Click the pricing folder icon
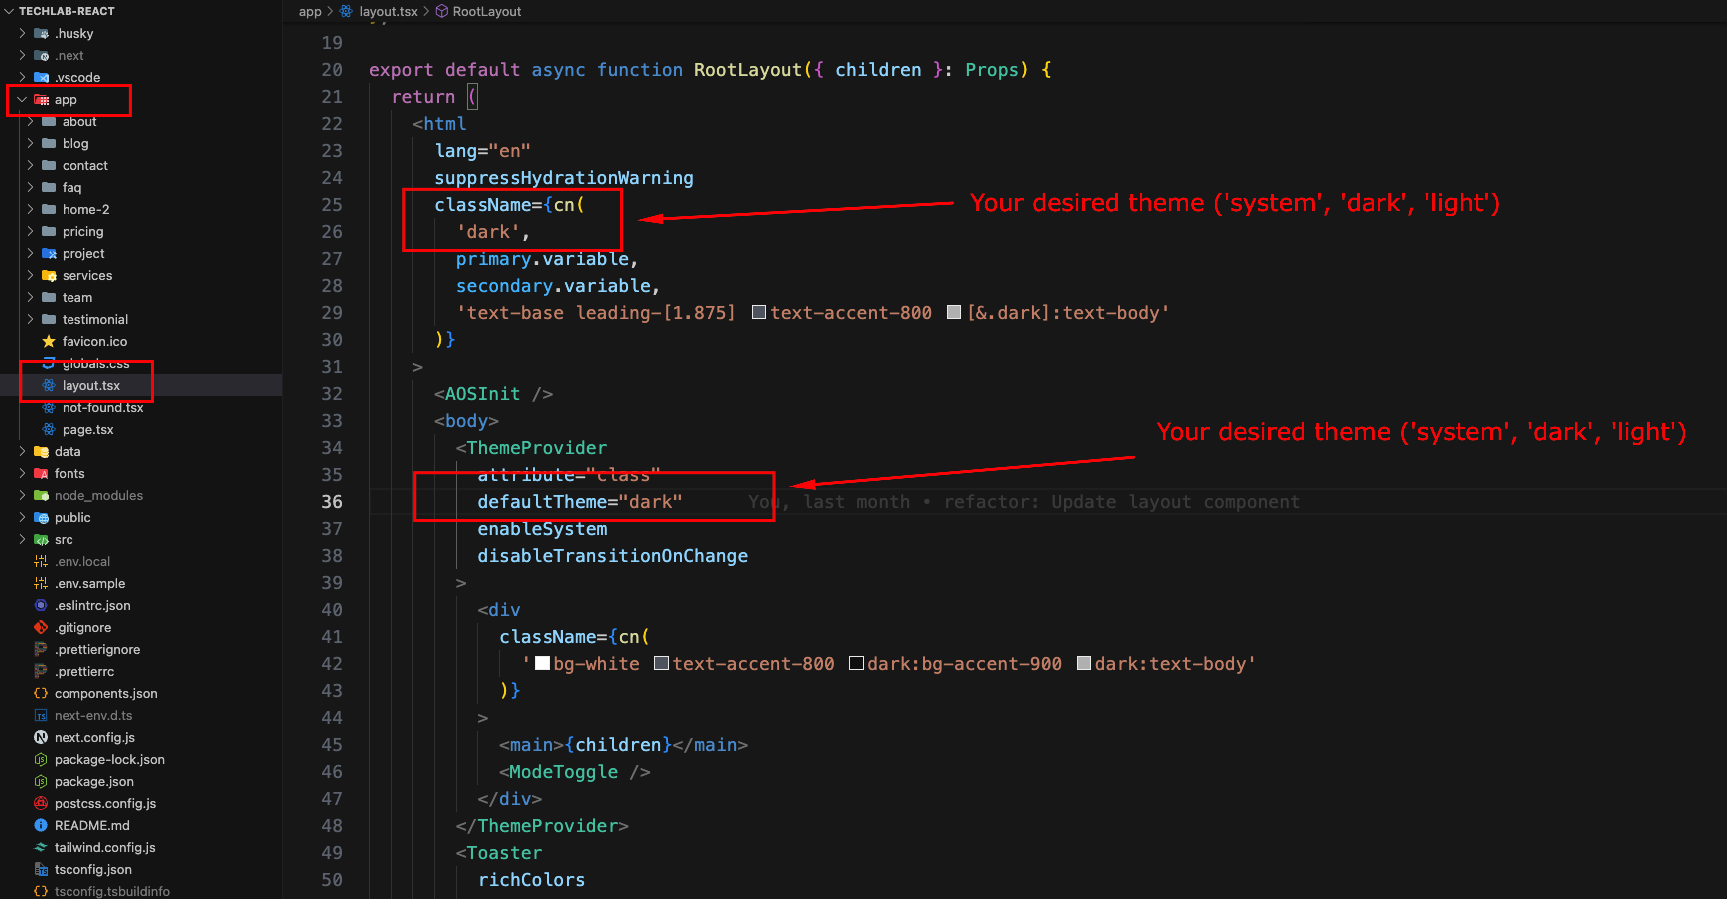 pyautogui.click(x=49, y=231)
